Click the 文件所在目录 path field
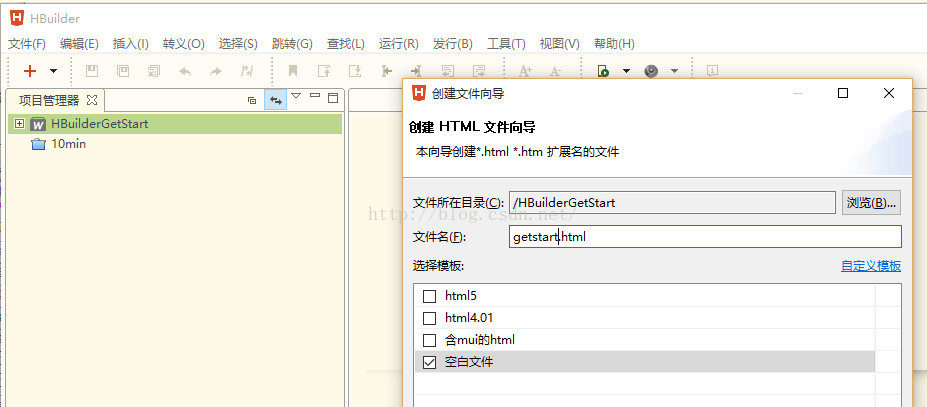Viewport: 927px width, 407px height. [672, 202]
